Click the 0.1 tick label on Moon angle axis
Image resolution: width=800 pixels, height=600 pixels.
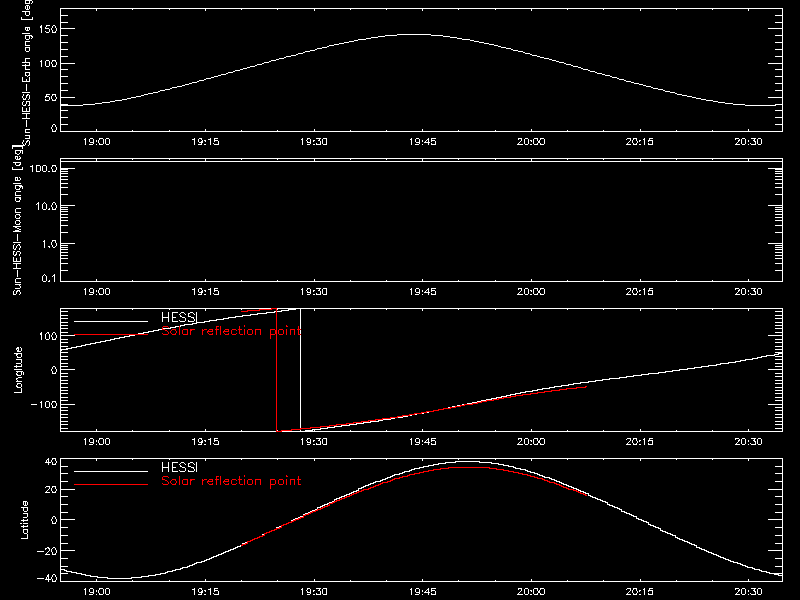click(x=49, y=279)
